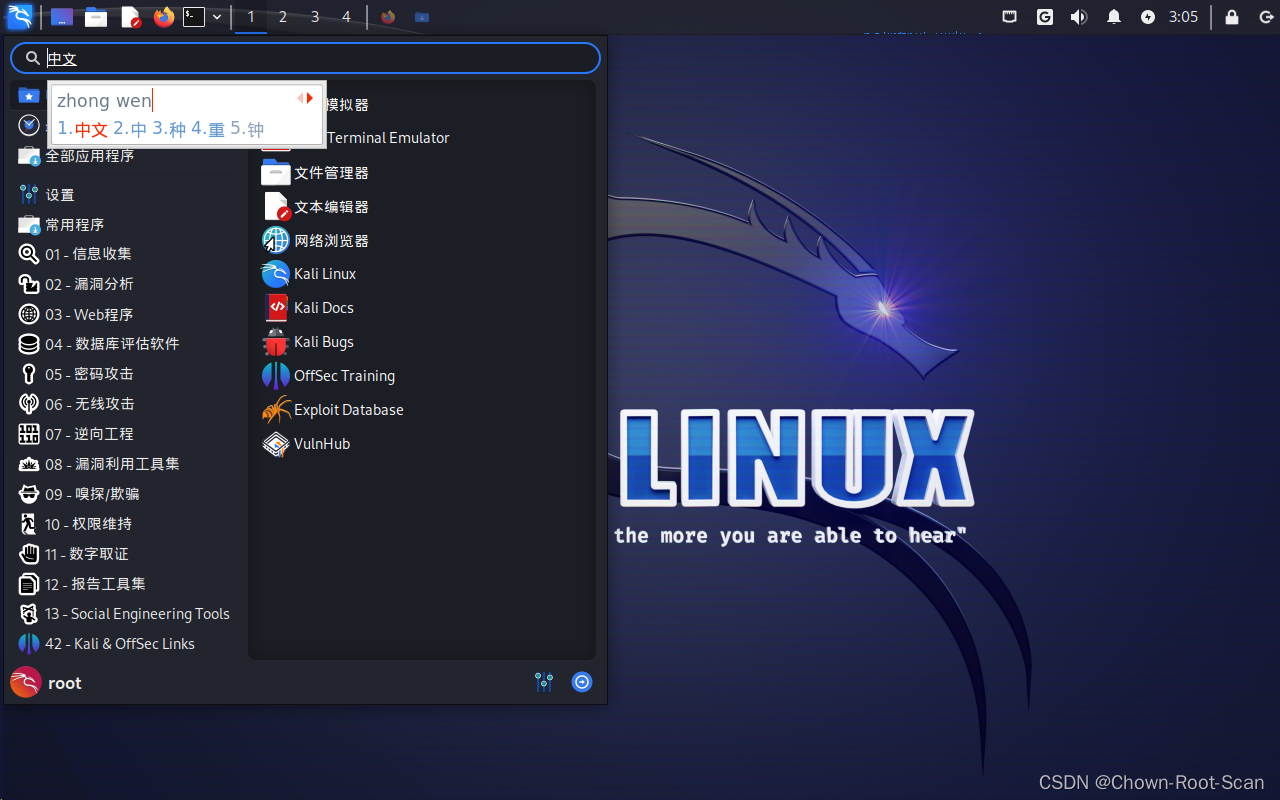Viewport: 1280px width, 800px height.
Task: Switch to workspace 4
Action: [x=346, y=17]
